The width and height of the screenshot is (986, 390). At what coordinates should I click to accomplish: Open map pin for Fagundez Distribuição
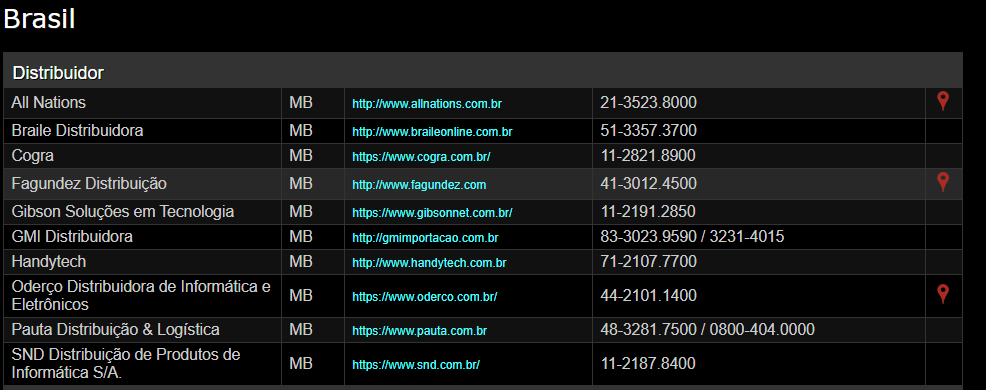pos(943,182)
